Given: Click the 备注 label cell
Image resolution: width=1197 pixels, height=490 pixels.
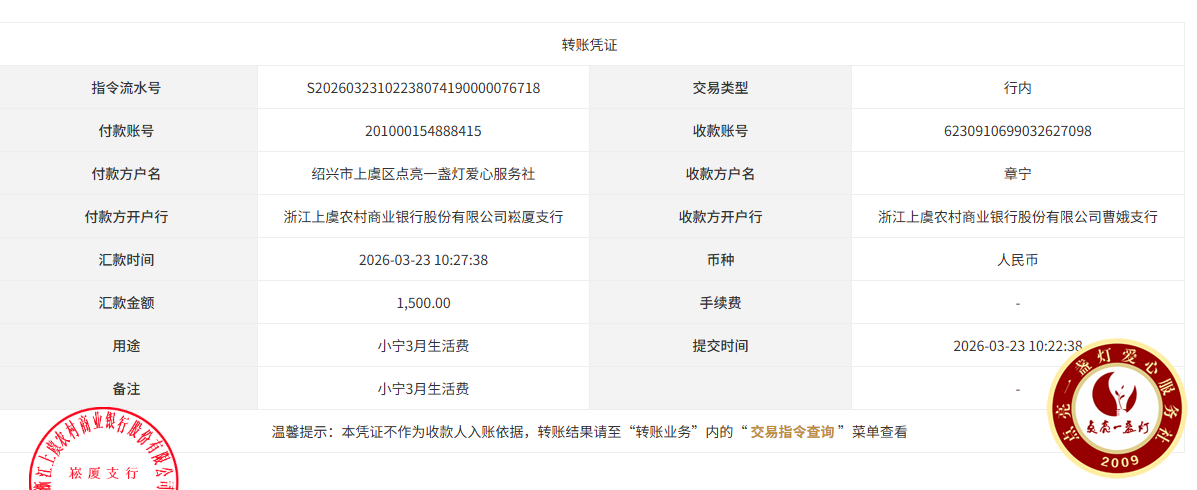Looking at the screenshot, I should click(126, 389).
